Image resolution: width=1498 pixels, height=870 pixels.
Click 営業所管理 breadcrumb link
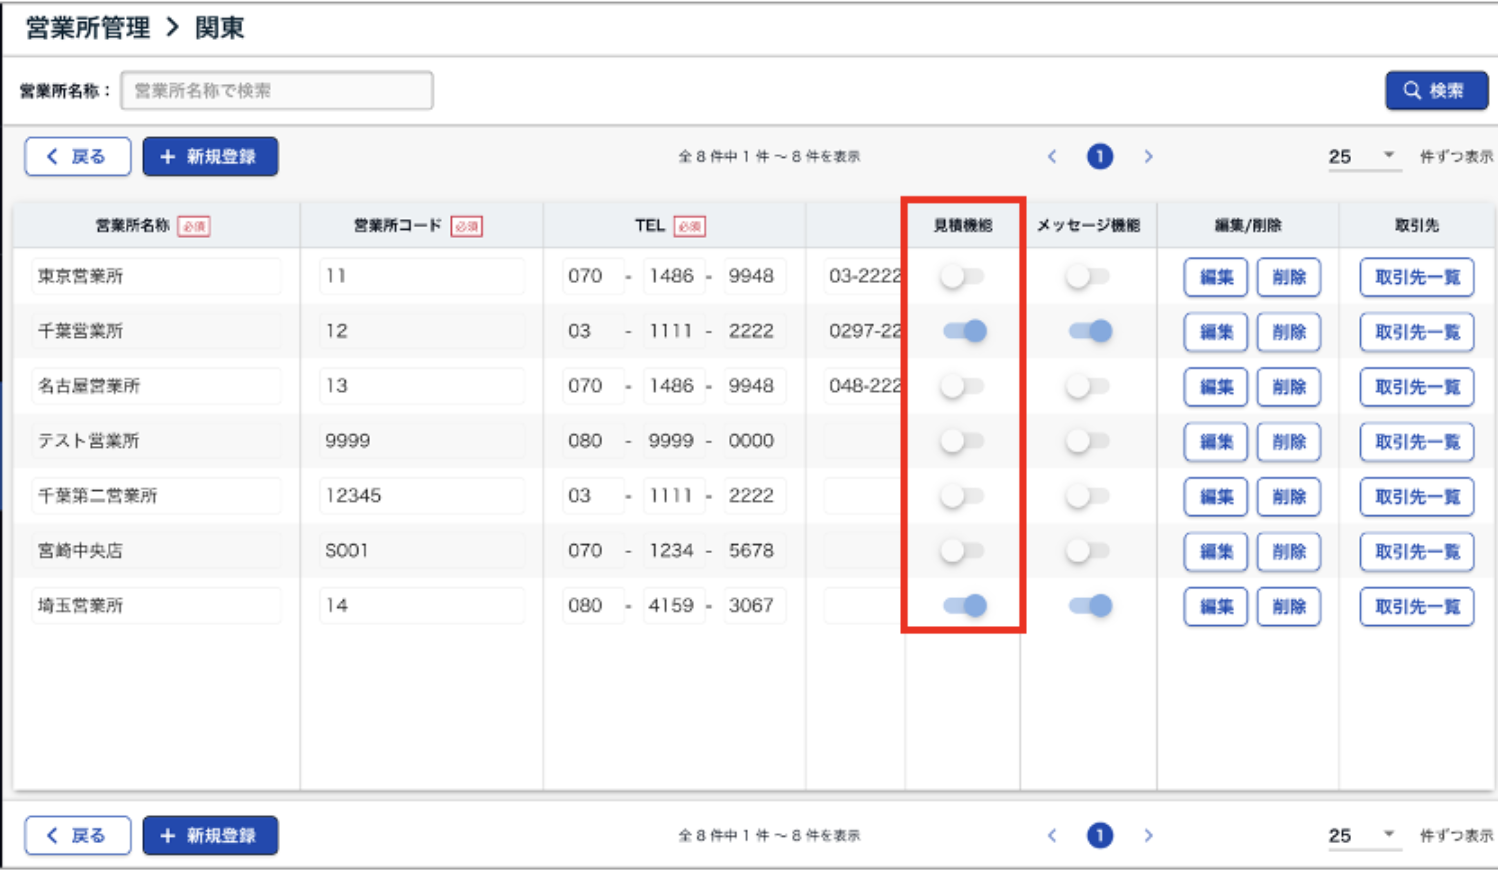[88, 28]
